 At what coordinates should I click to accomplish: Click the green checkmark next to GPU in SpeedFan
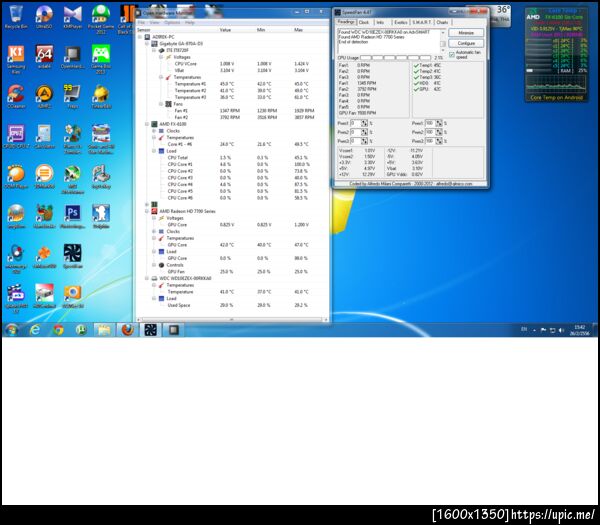pyautogui.click(x=416, y=89)
